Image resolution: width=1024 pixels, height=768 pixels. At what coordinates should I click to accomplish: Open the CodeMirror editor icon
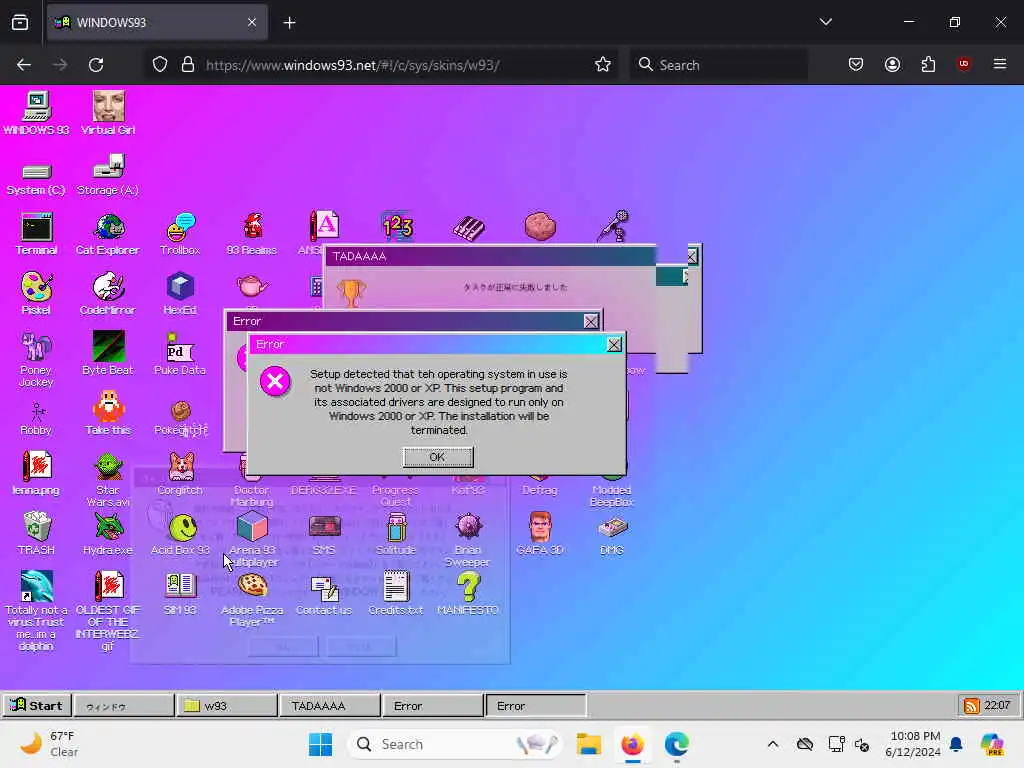coord(108,294)
